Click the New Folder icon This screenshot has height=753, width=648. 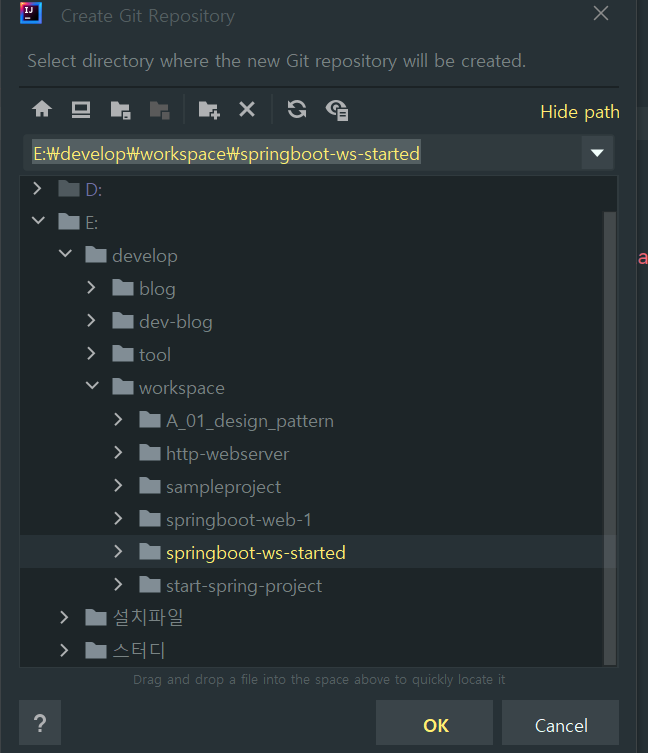208,110
